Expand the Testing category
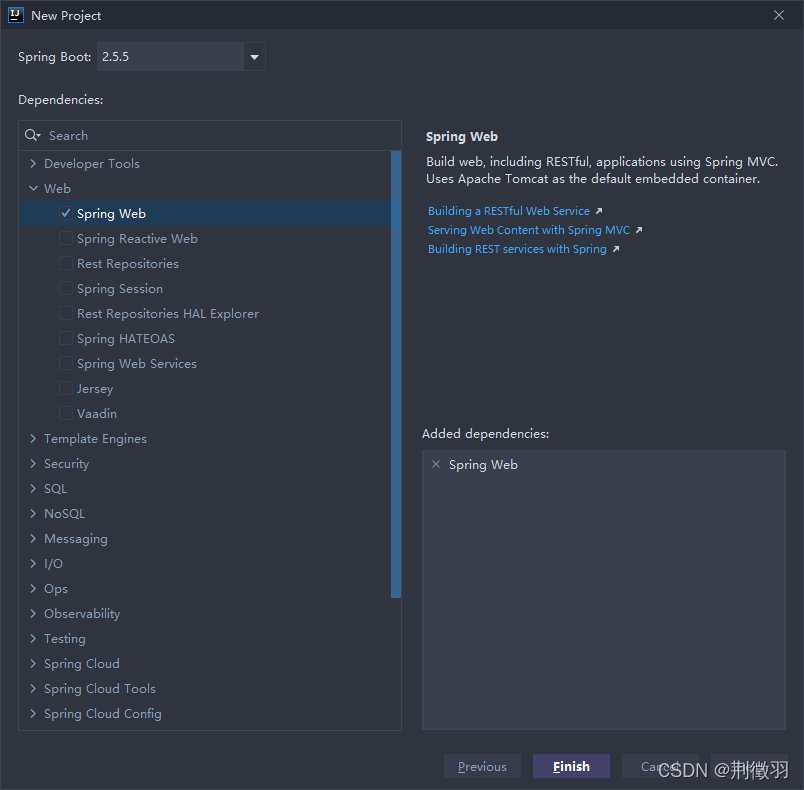Image resolution: width=804 pixels, height=790 pixels. coord(33,638)
